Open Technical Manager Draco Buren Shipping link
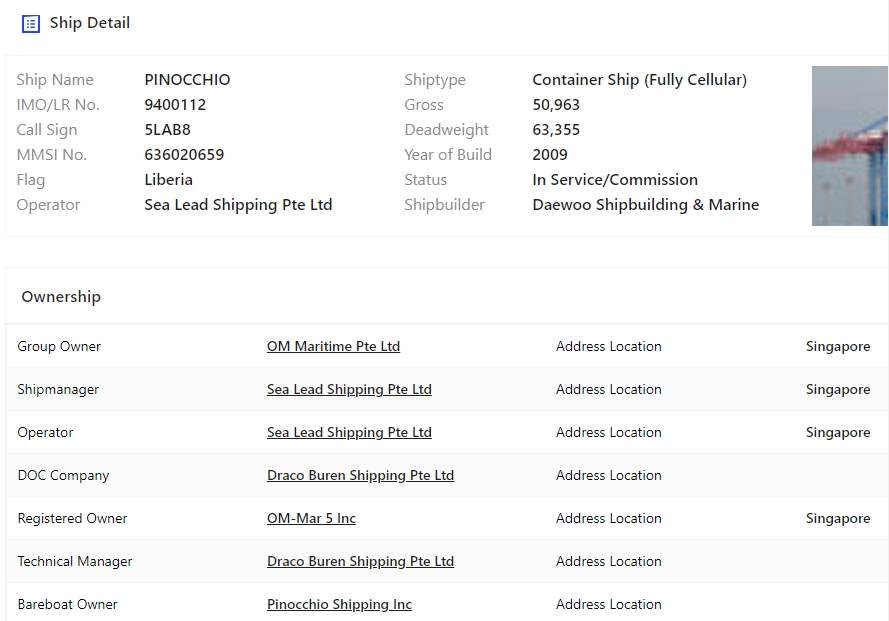Image resolution: width=889 pixels, height=621 pixels. [360, 561]
